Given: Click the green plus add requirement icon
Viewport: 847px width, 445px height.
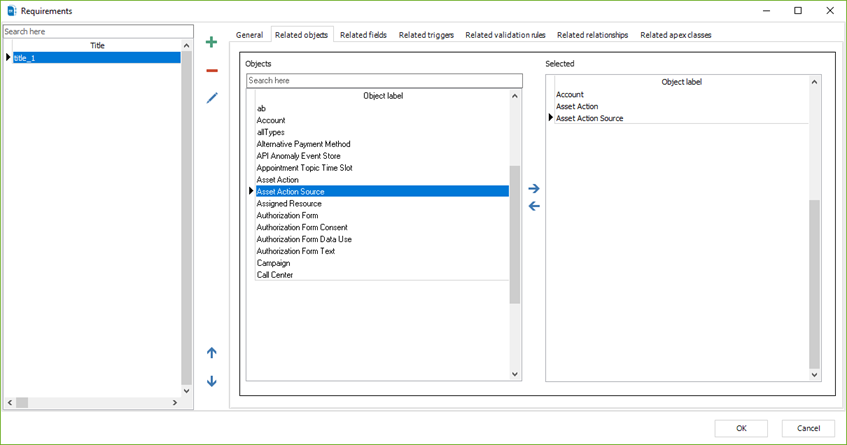Looking at the screenshot, I should tap(211, 42).
